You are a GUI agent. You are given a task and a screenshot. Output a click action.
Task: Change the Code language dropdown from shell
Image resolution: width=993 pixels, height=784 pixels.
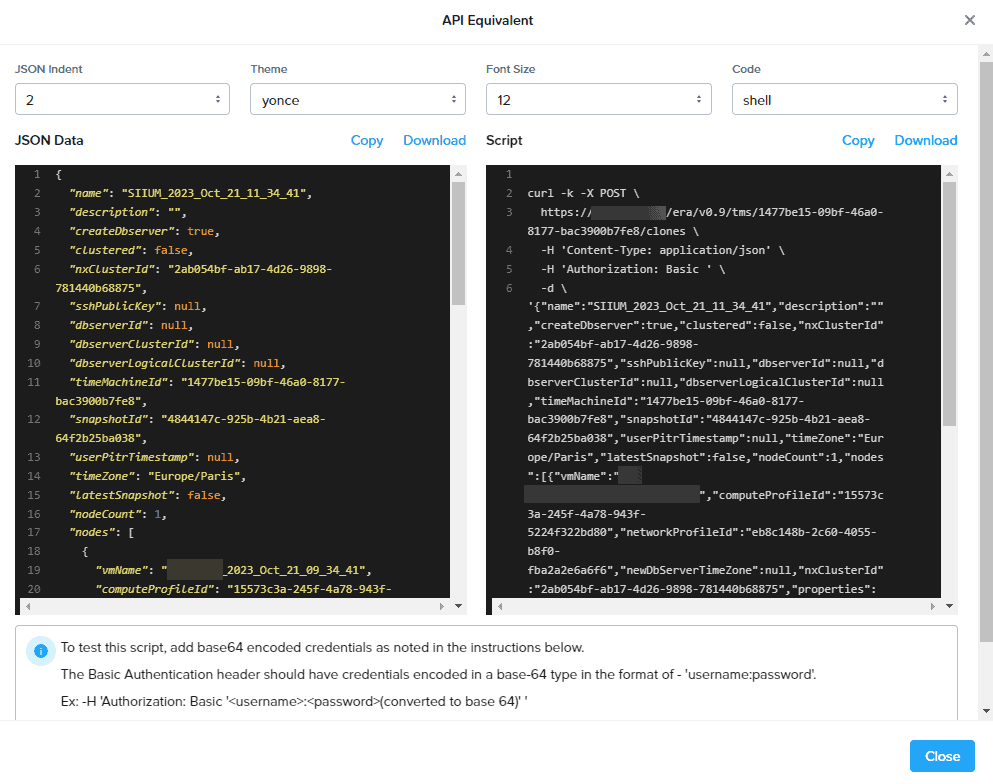[844, 100]
